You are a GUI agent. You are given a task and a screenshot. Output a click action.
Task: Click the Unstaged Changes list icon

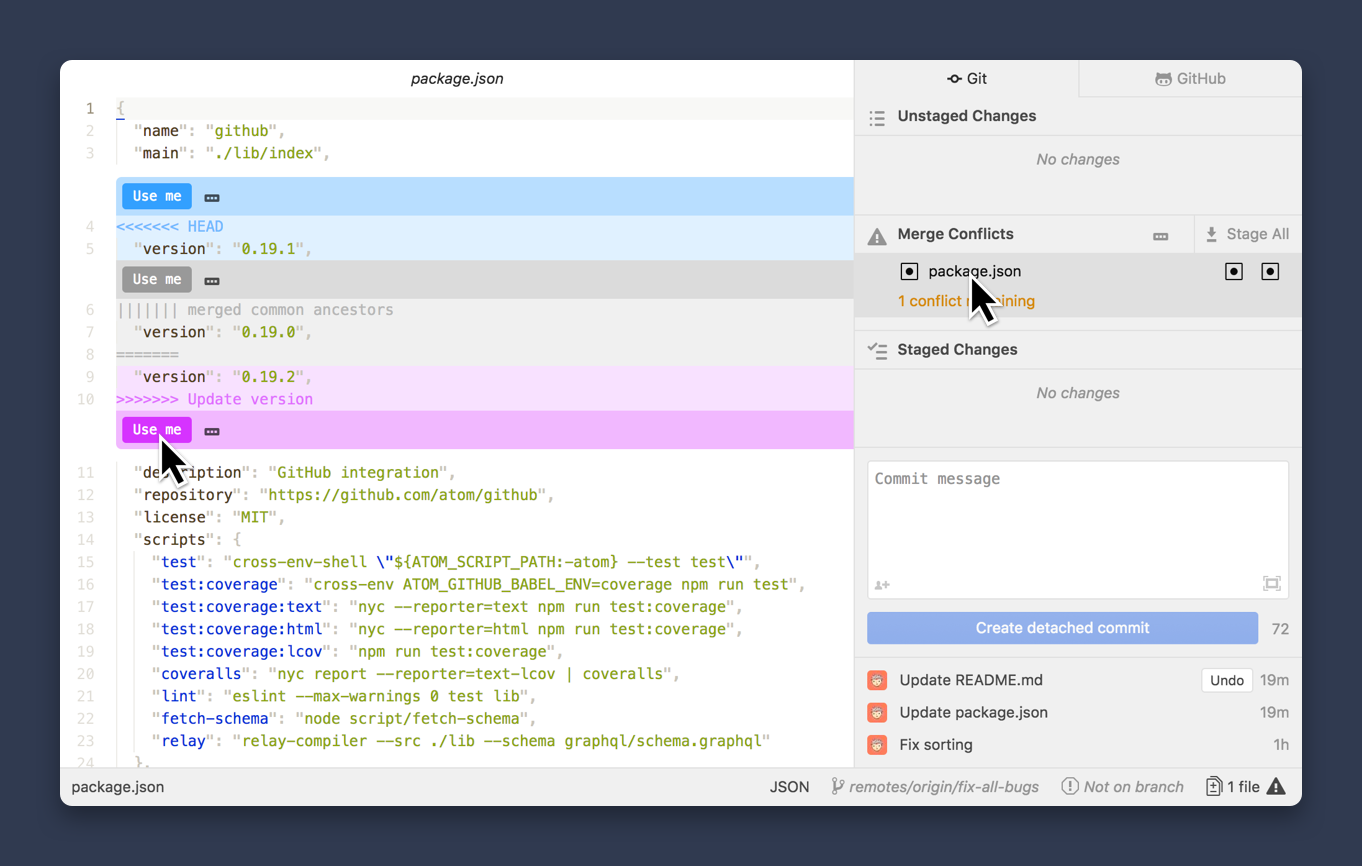tap(877, 118)
